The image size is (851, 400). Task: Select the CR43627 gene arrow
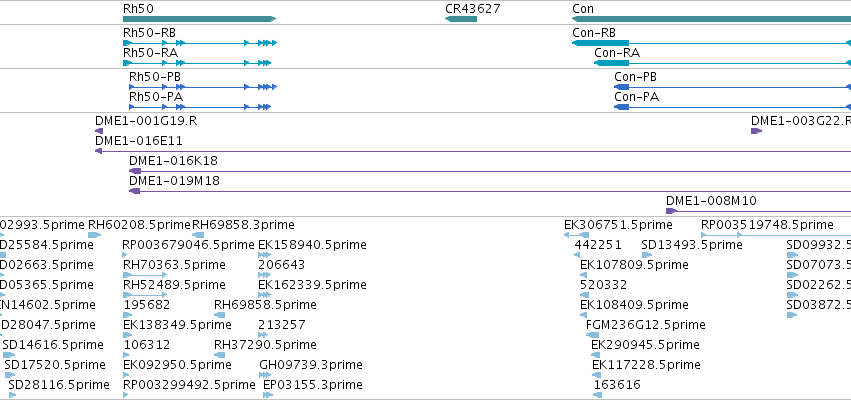(460, 19)
